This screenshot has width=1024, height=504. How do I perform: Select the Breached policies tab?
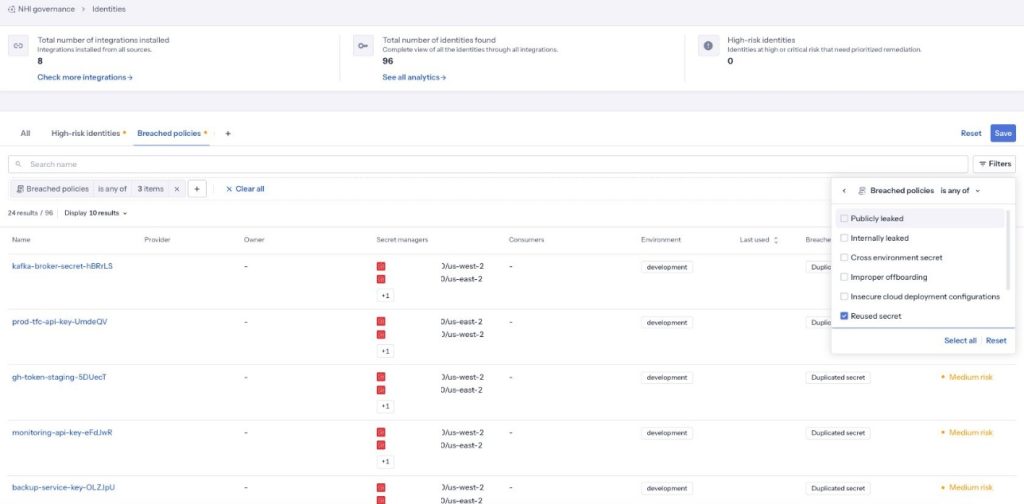click(x=169, y=133)
